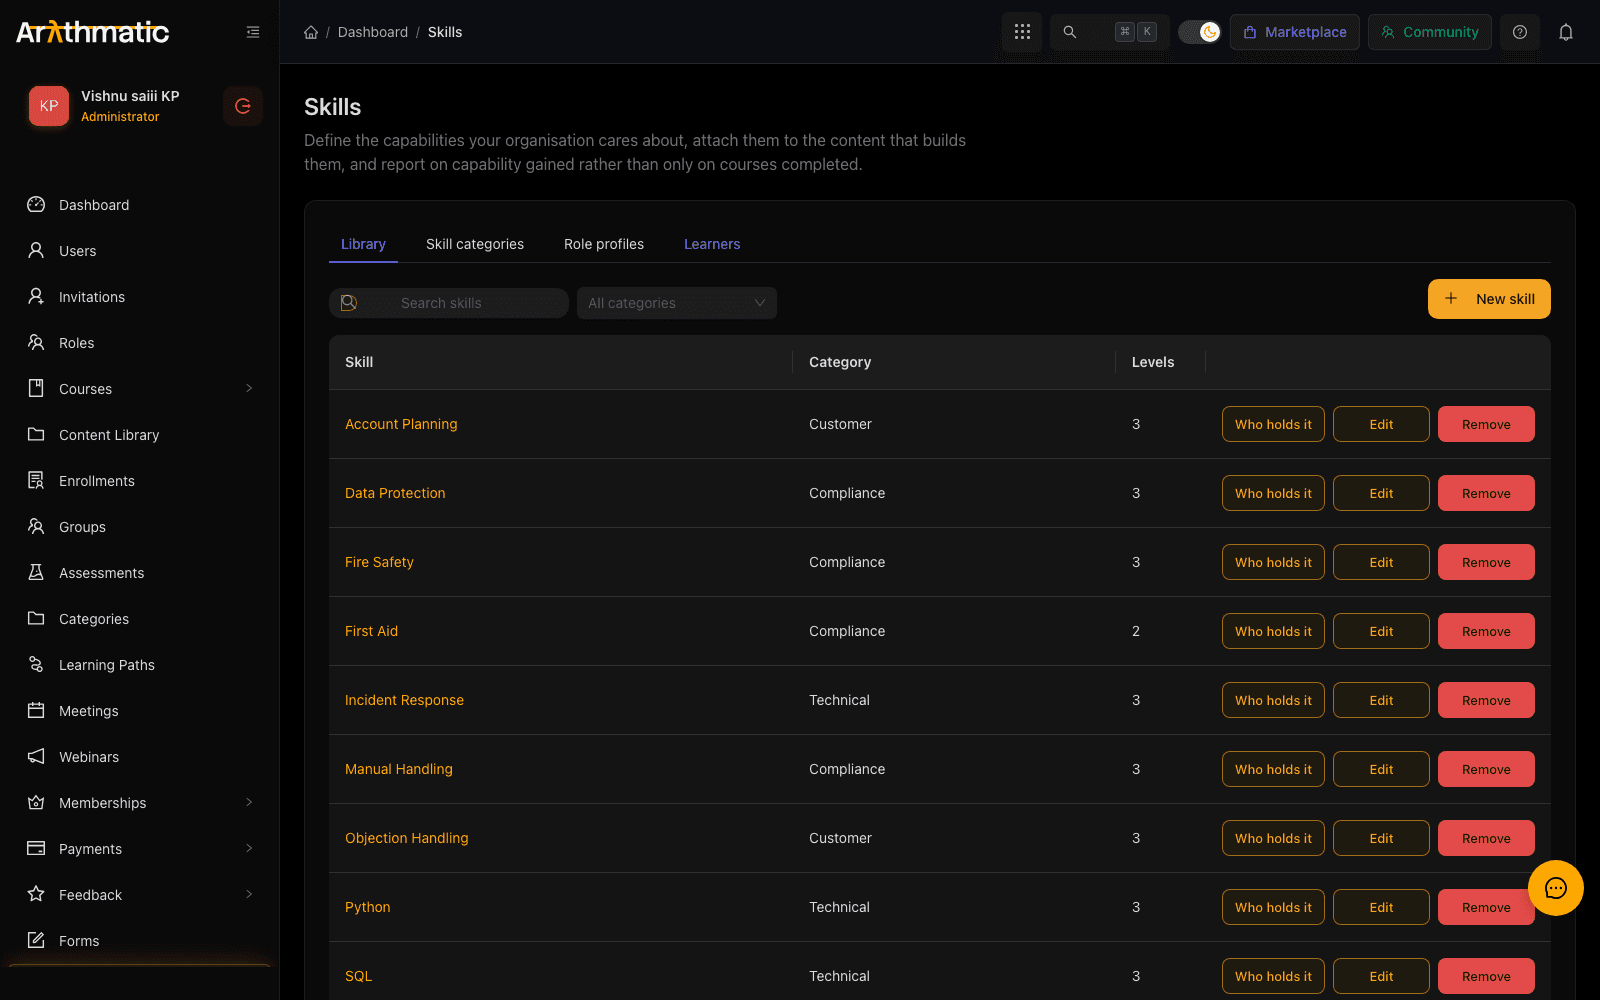Open the Objection Handling skill link
Screen dimensions: 1600x1000
(406, 838)
